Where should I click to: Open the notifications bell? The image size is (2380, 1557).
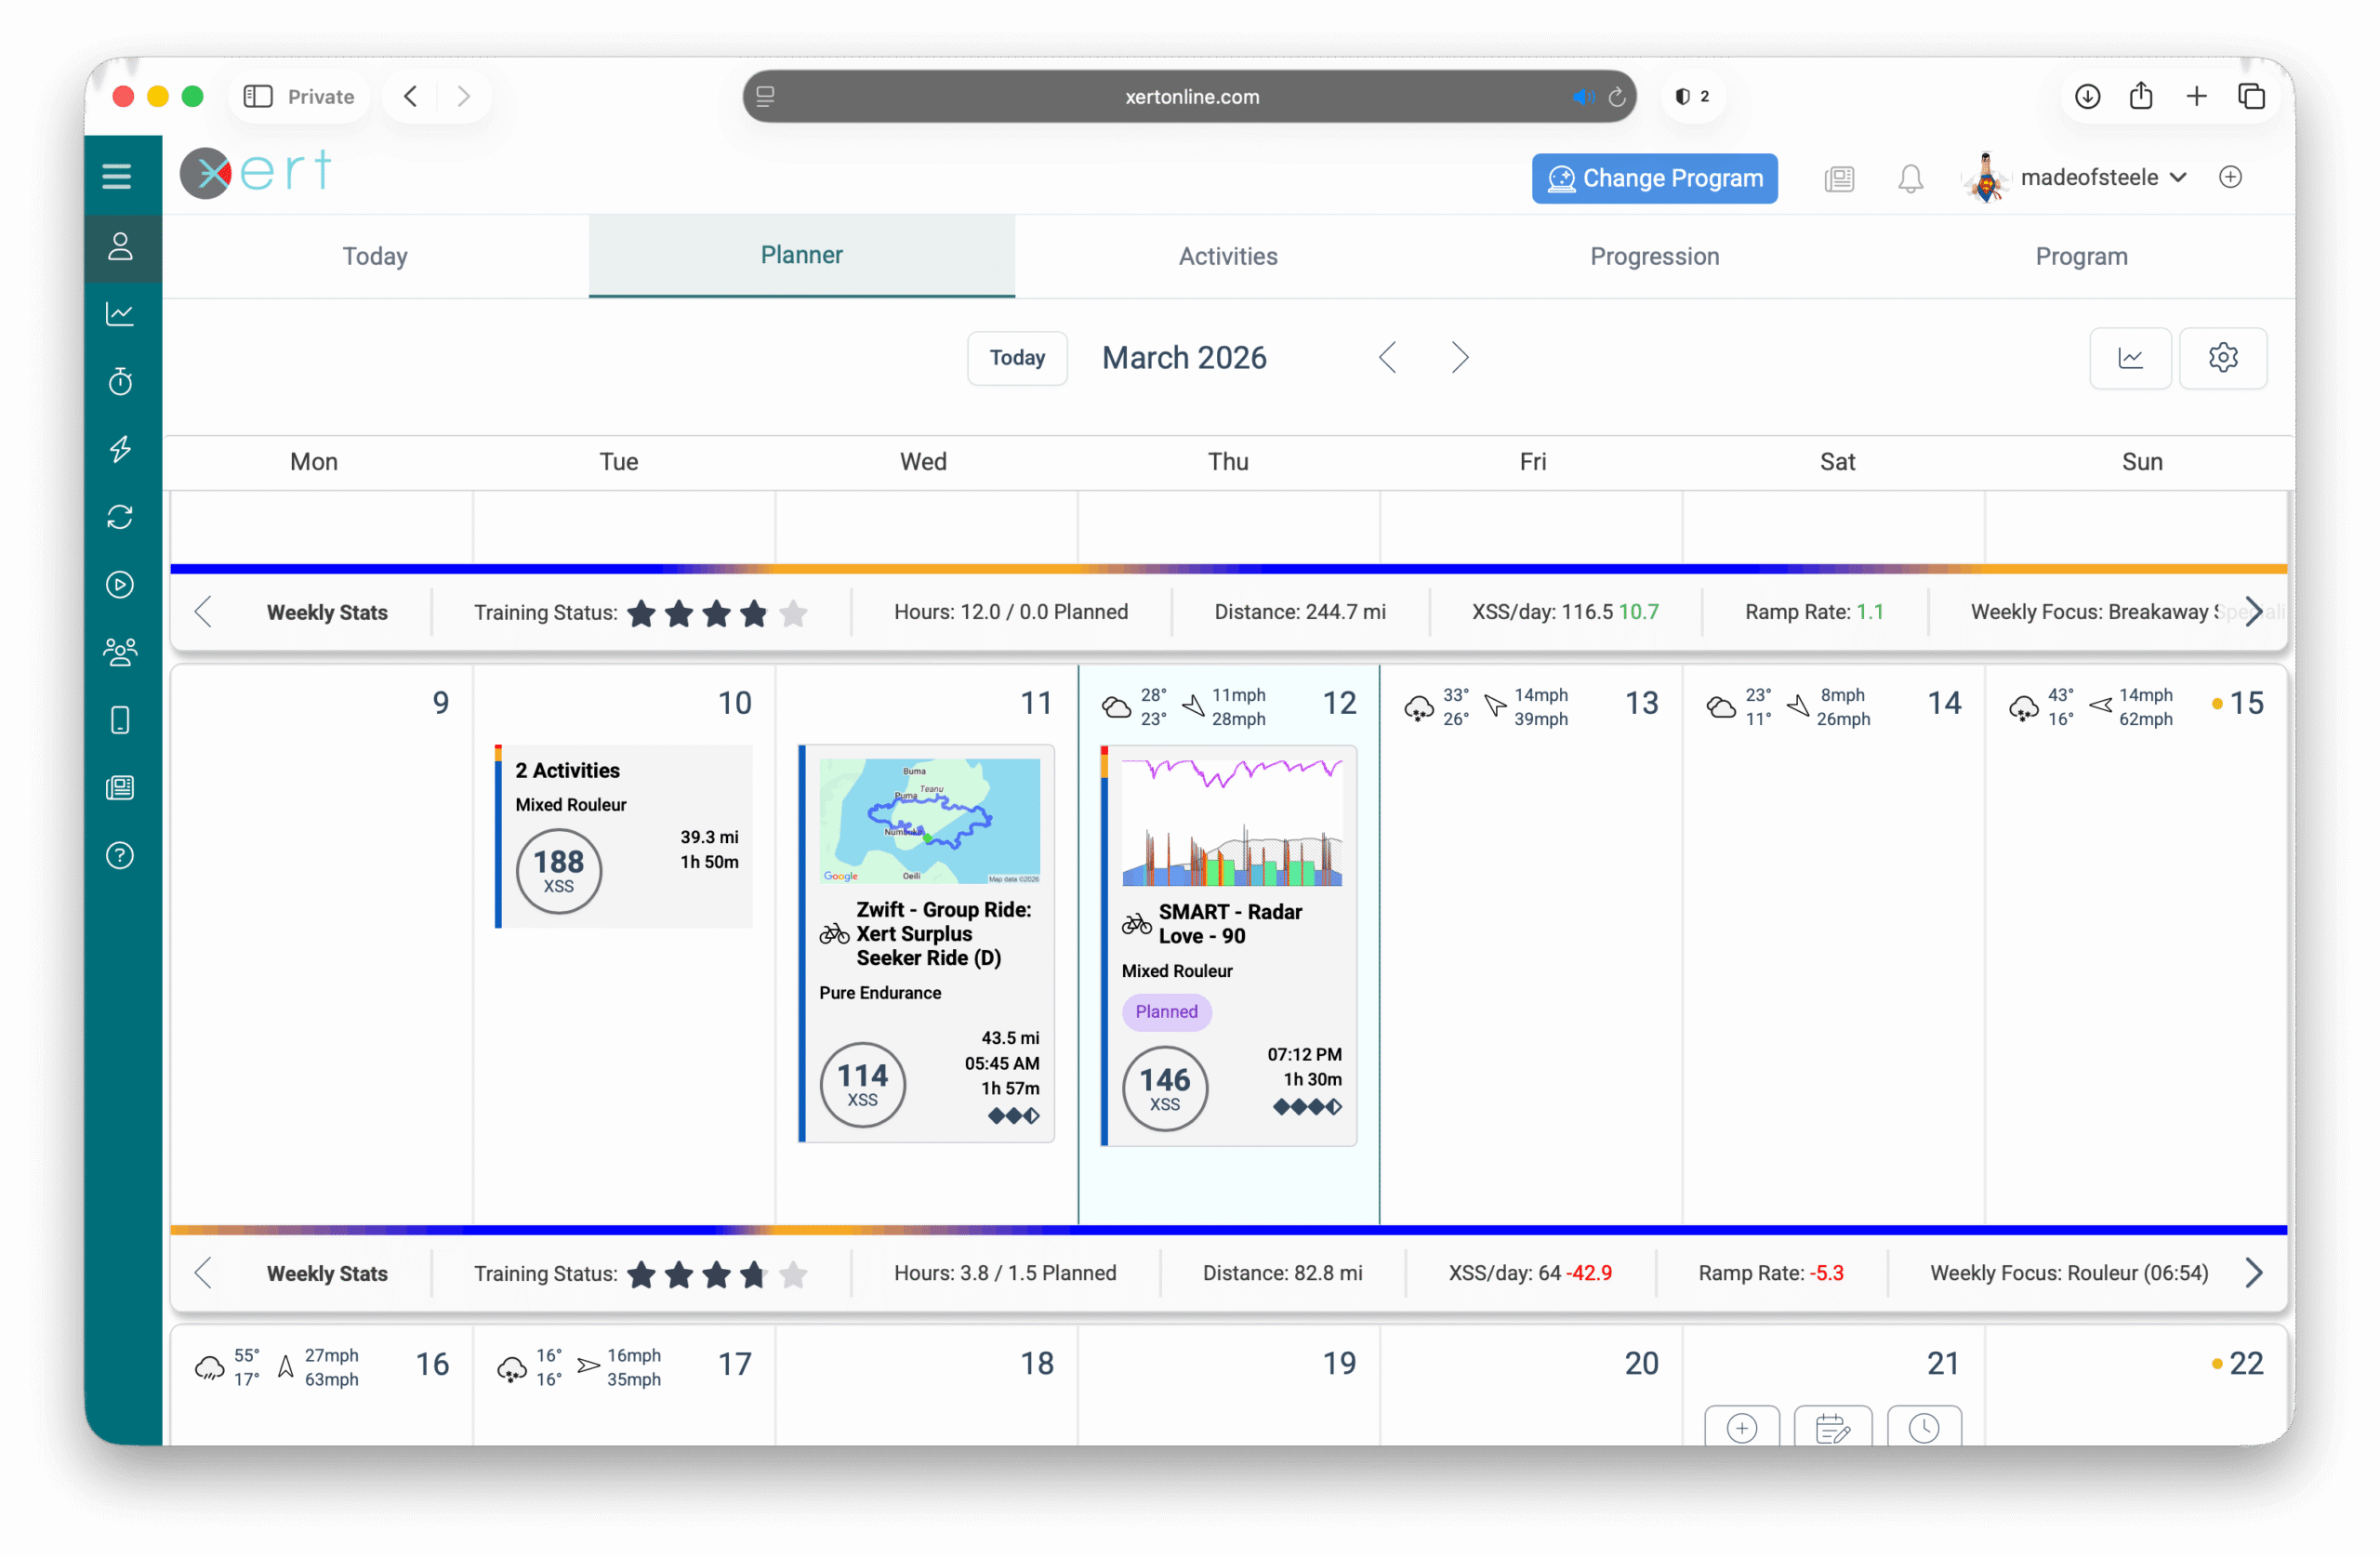point(1910,178)
